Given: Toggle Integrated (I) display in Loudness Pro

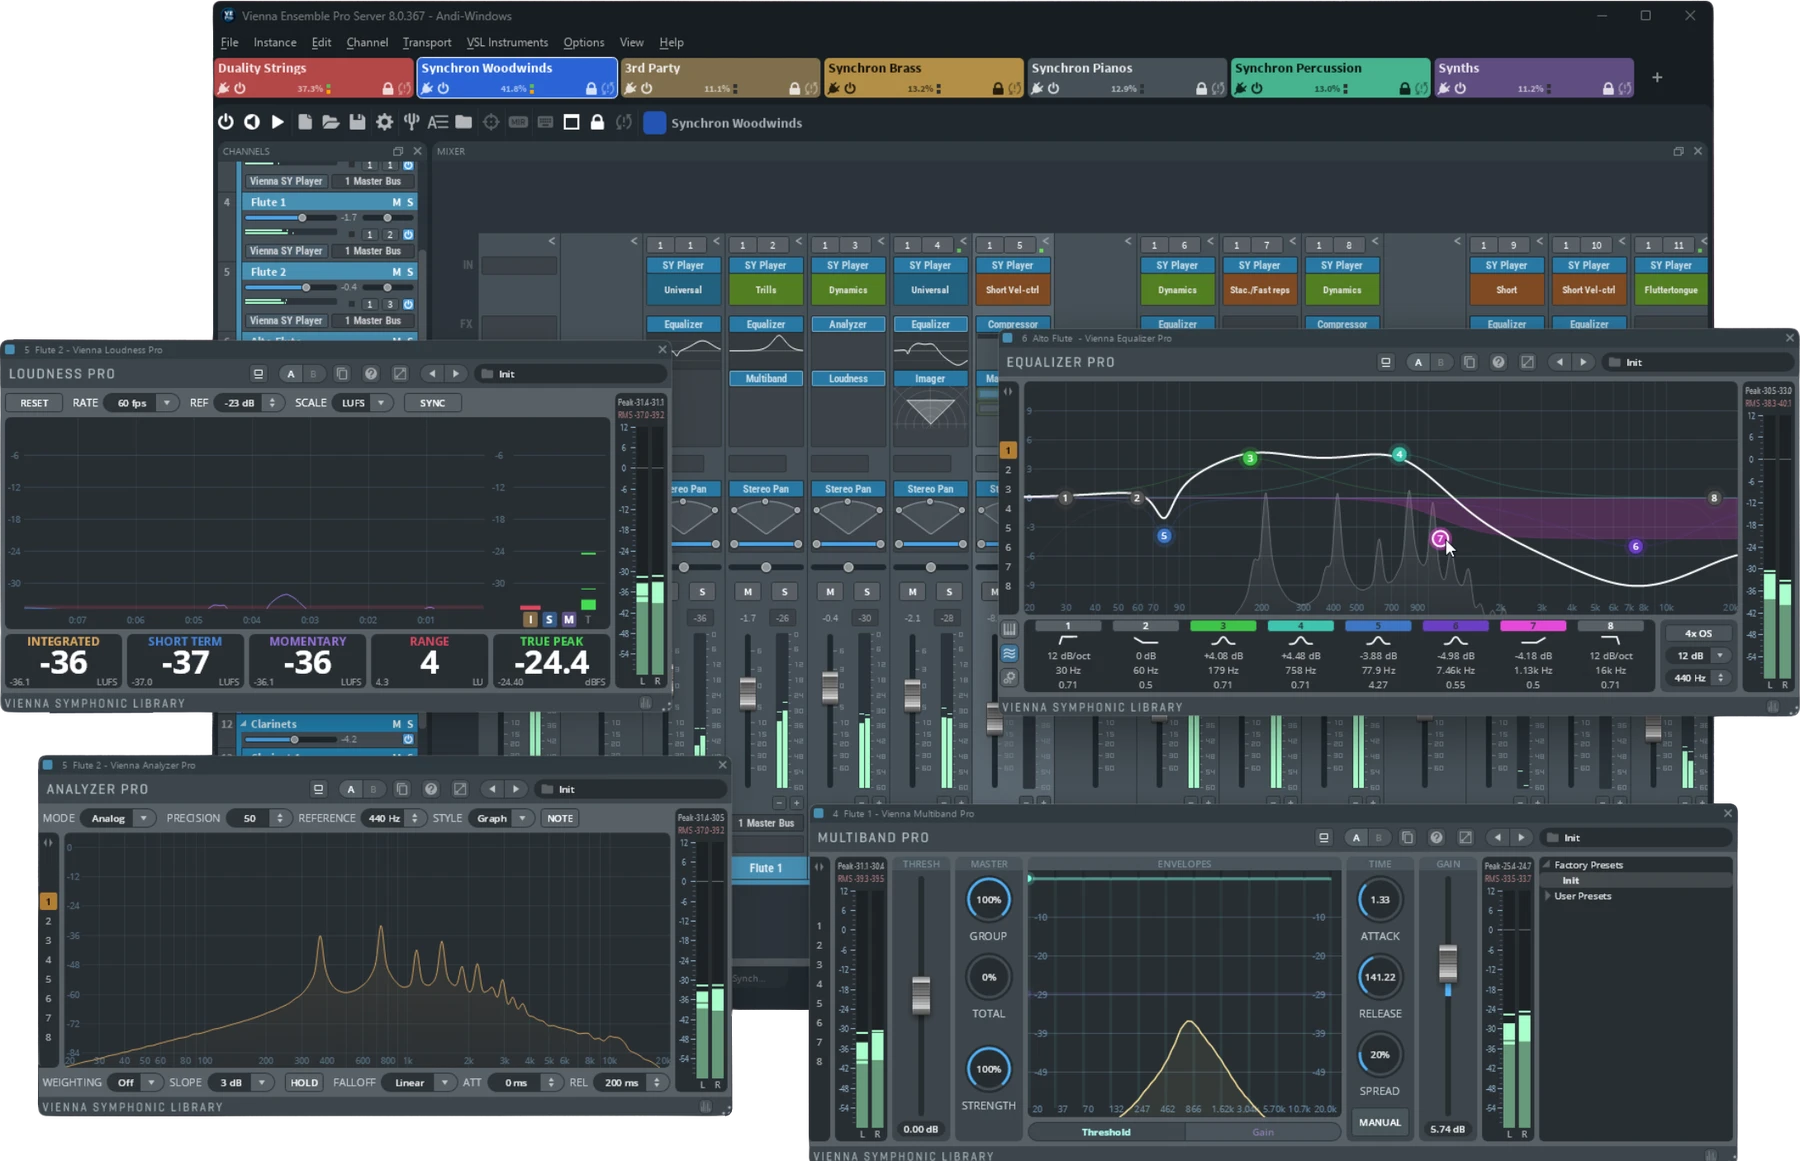Looking at the screenshot, I should coord(530,620).
